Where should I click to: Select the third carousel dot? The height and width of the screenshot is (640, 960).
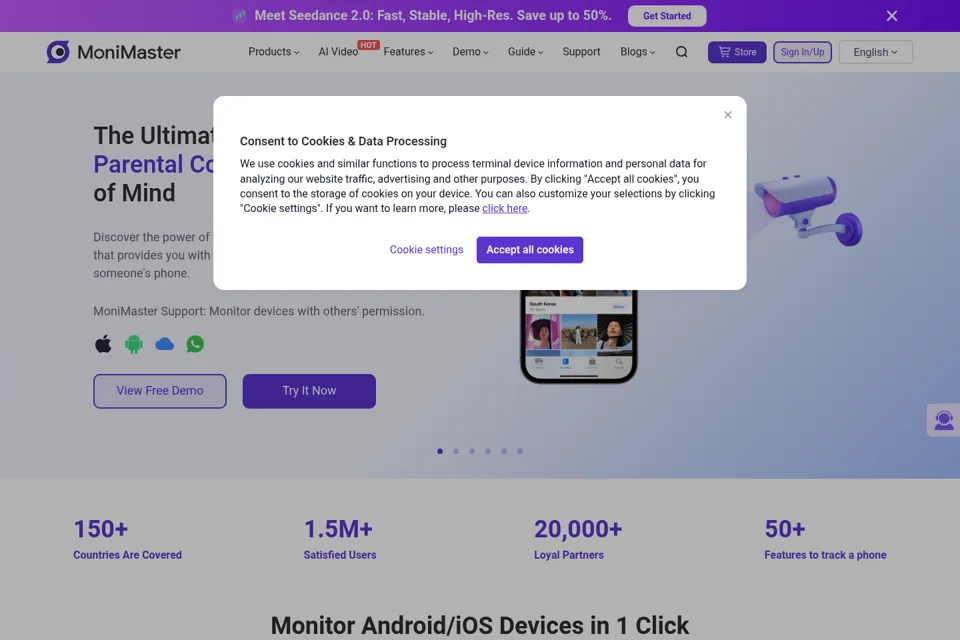tap(471, 451)
